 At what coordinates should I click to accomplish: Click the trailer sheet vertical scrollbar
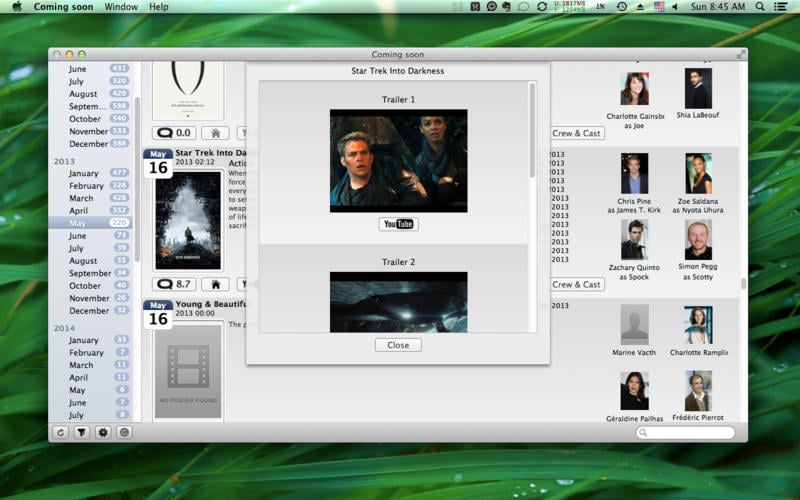click(x=532, y=131)
